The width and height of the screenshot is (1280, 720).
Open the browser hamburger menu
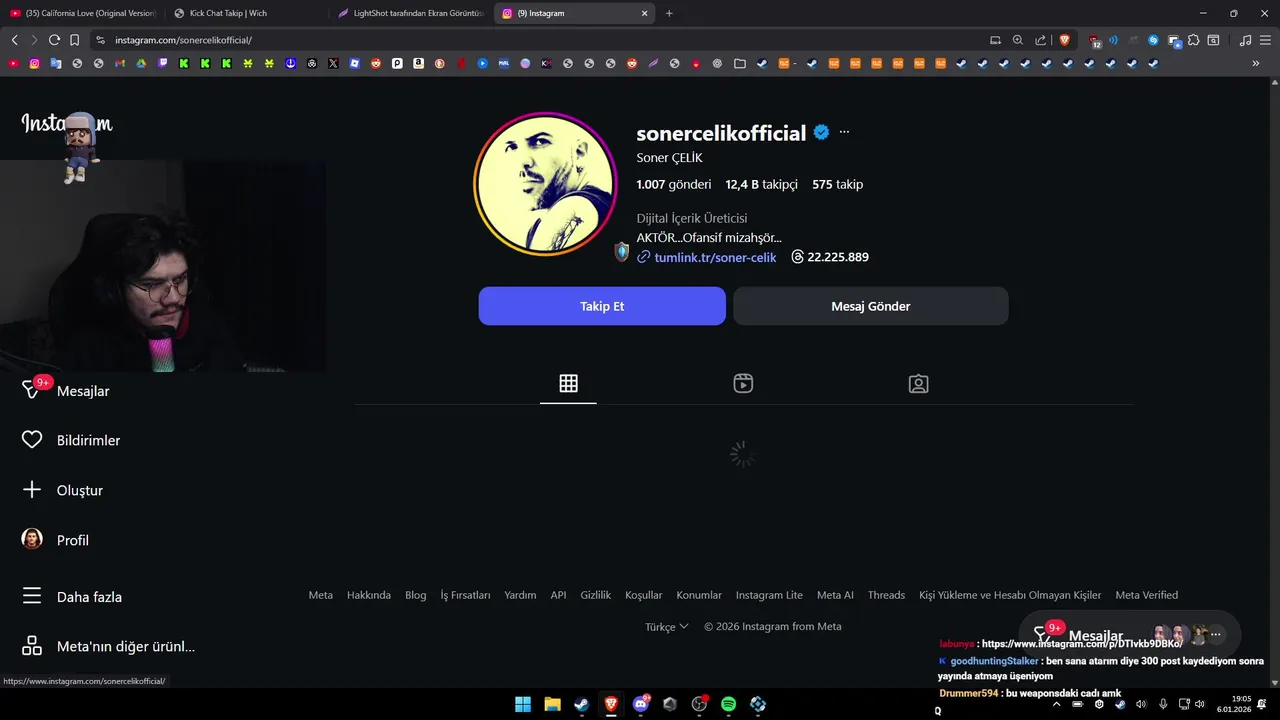point(1263,40)
